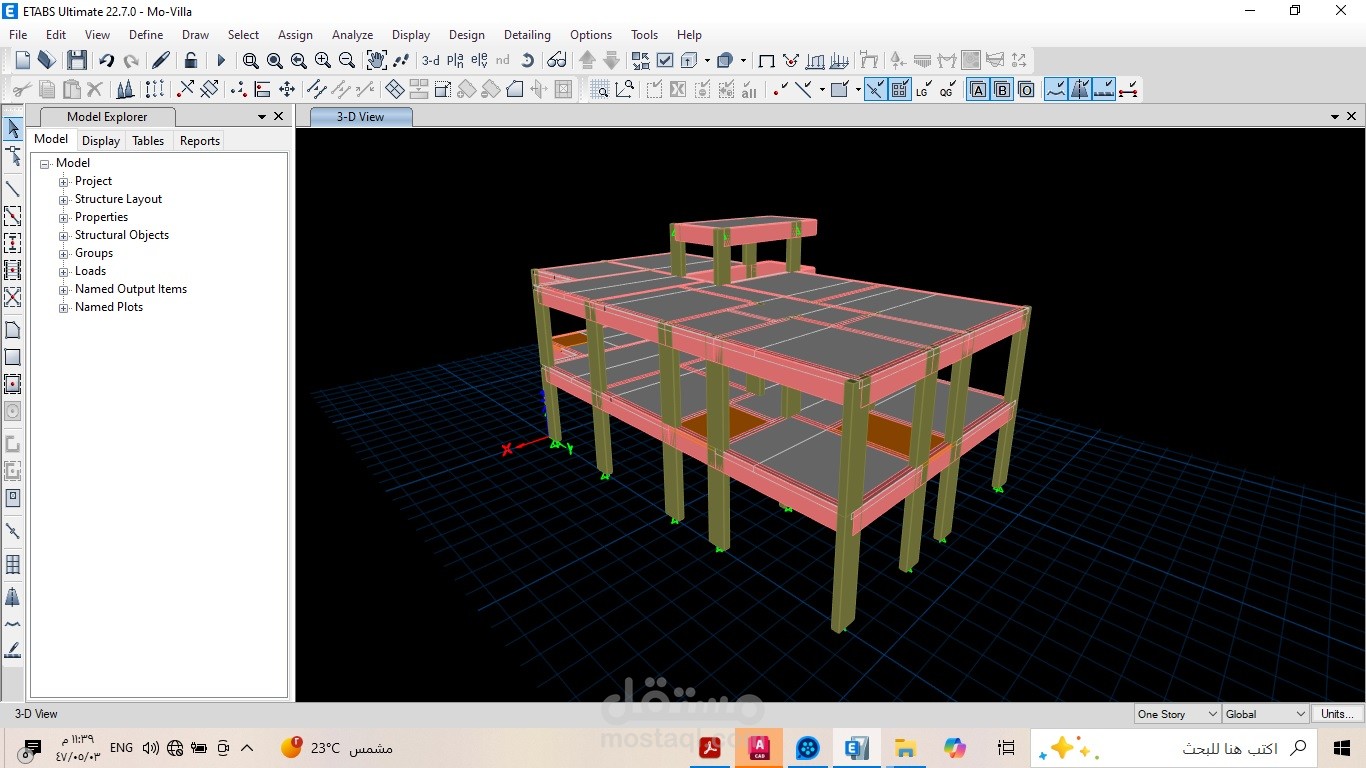Set the 3-d view button
The image size is (1366, 768).
click(x=430, y=61)
